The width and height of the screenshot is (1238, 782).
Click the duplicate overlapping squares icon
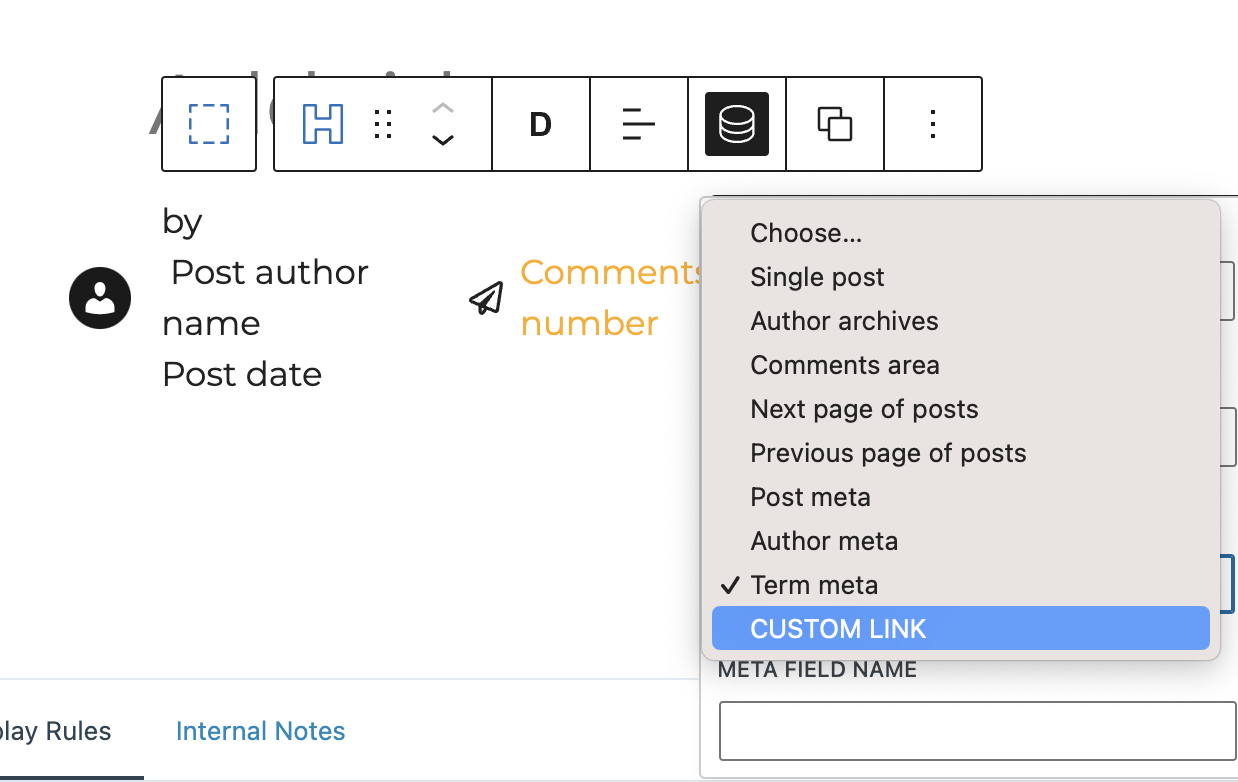point(835,124)
